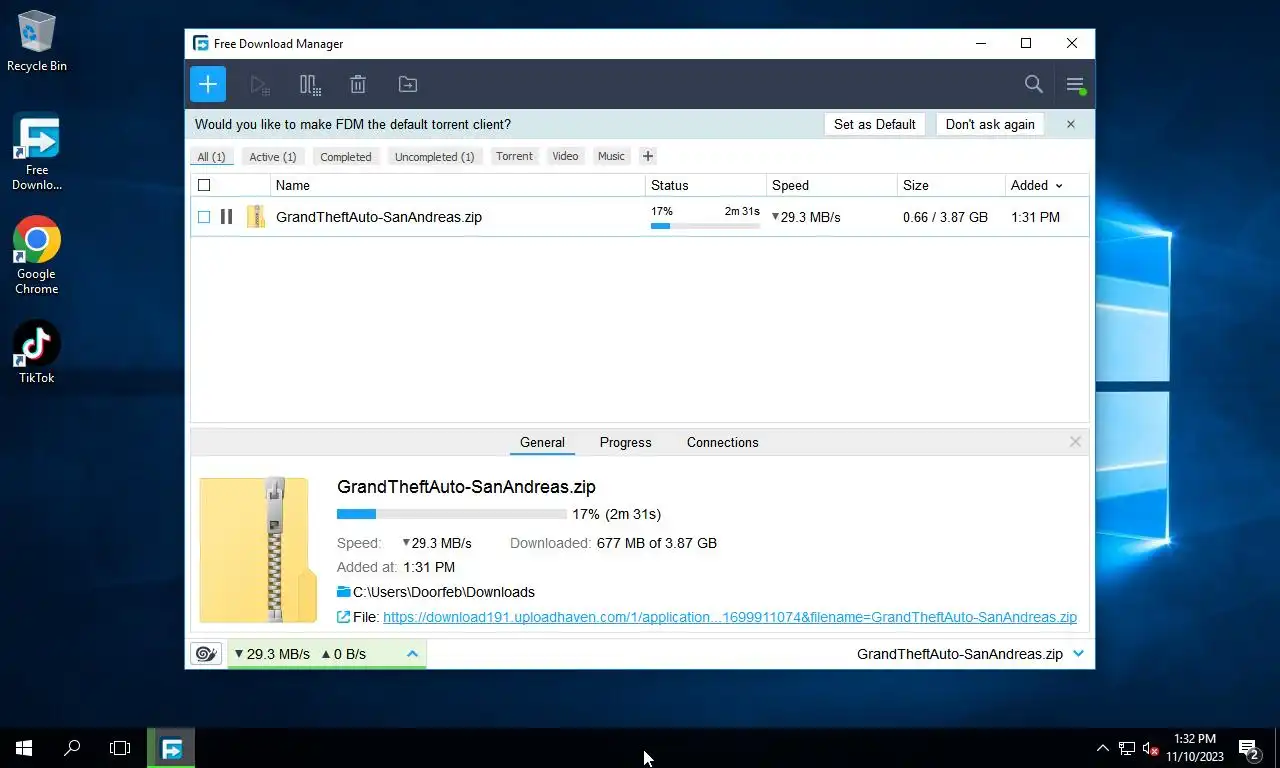This screenshot has height=768, width=1280.
Task: Dismiss the default torrent client banner
Action: click(1071, 124)
